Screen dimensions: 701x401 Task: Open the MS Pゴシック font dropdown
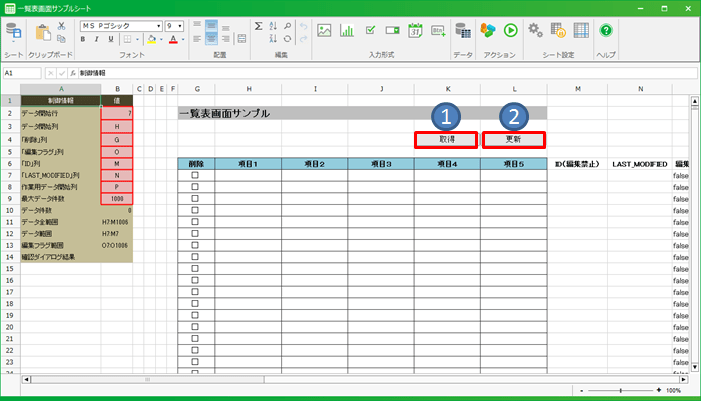157,25
